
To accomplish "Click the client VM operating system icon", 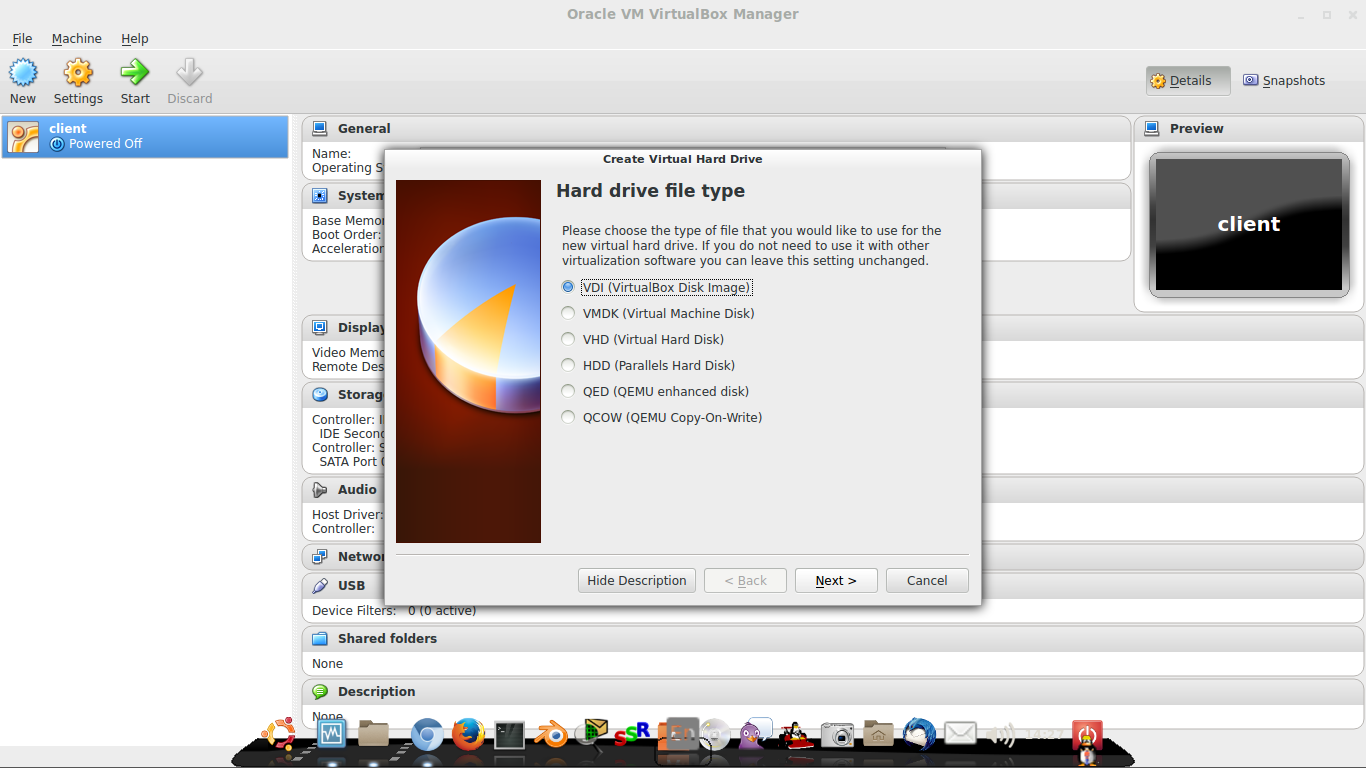I will [x=23, y=137].
